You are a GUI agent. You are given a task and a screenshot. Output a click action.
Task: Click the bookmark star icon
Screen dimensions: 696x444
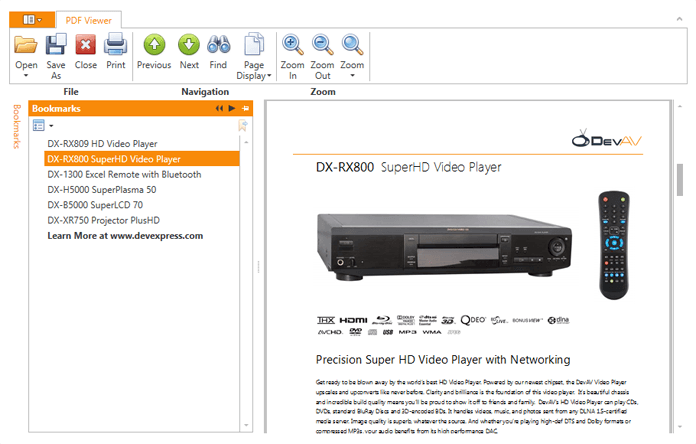click(x=243, y=125)
